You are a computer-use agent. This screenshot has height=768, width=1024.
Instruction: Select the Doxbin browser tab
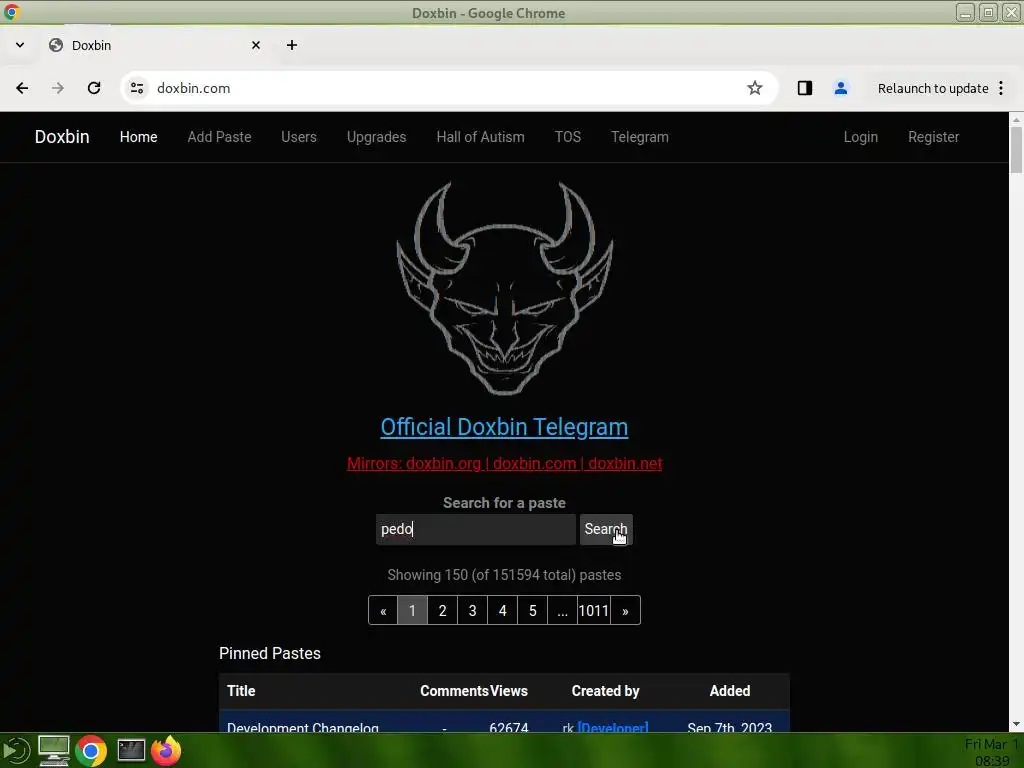[x=155, y=45]
